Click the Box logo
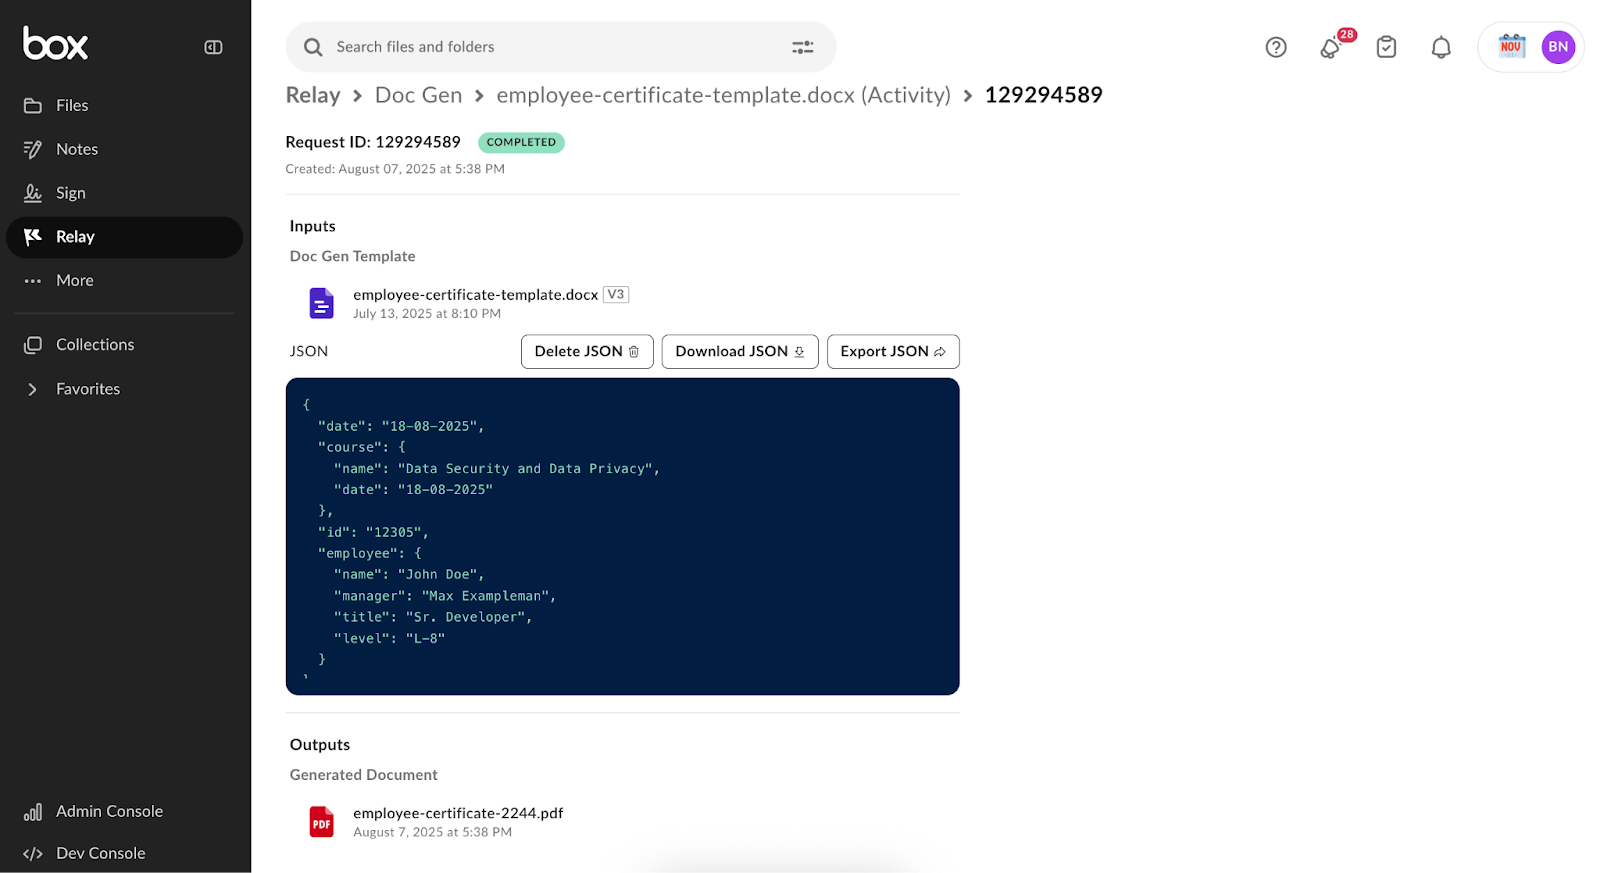1600x873 pixels. [56, 44]
